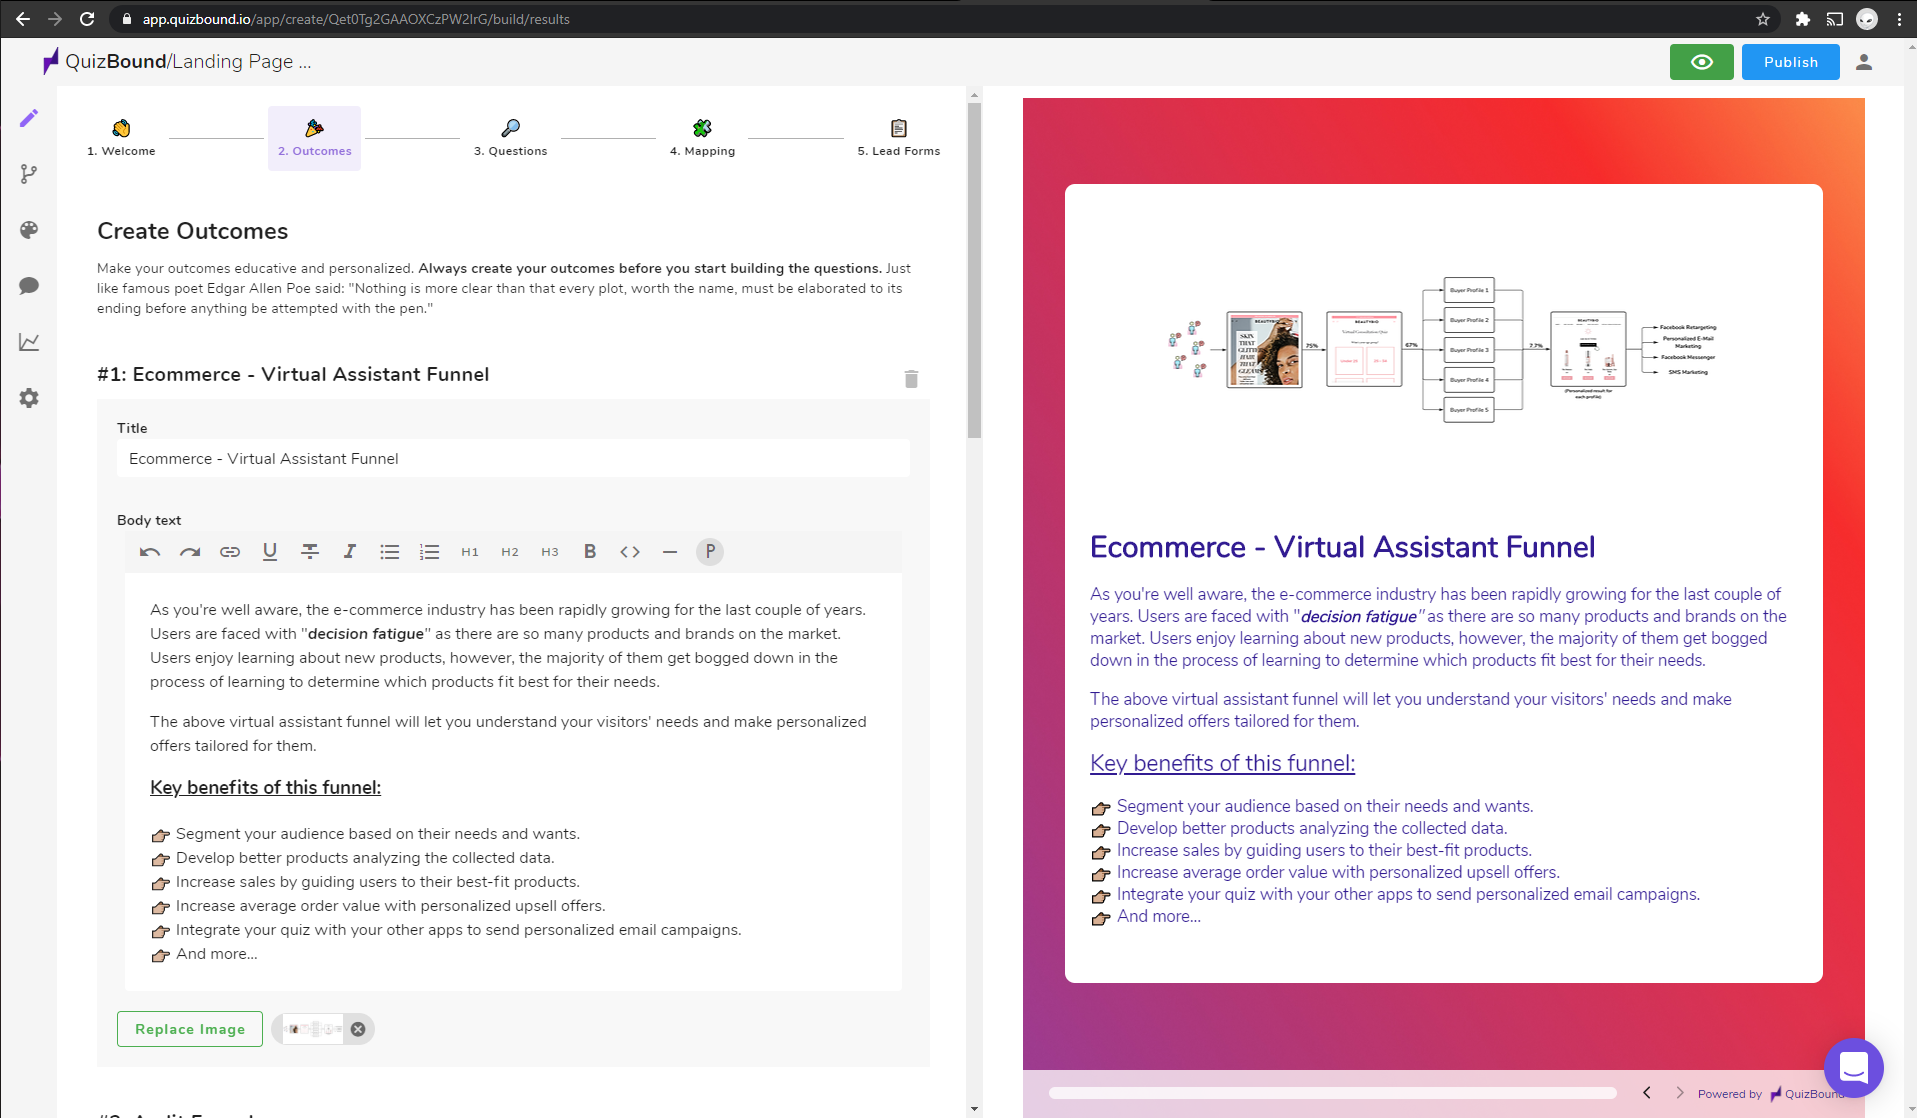Open browser extensions puzzle icon

tap(1803, 19)
